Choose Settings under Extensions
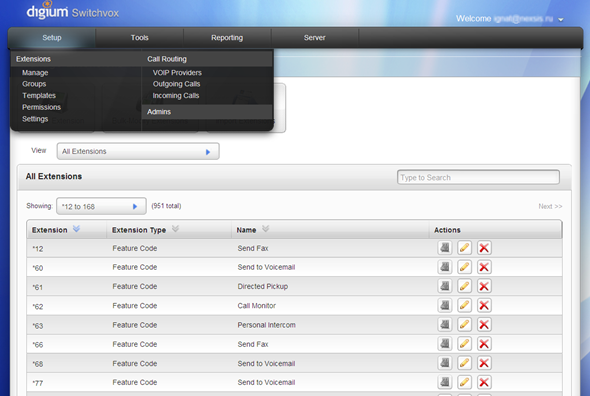Viewport: 590px width, 396px height. (35, 119)
